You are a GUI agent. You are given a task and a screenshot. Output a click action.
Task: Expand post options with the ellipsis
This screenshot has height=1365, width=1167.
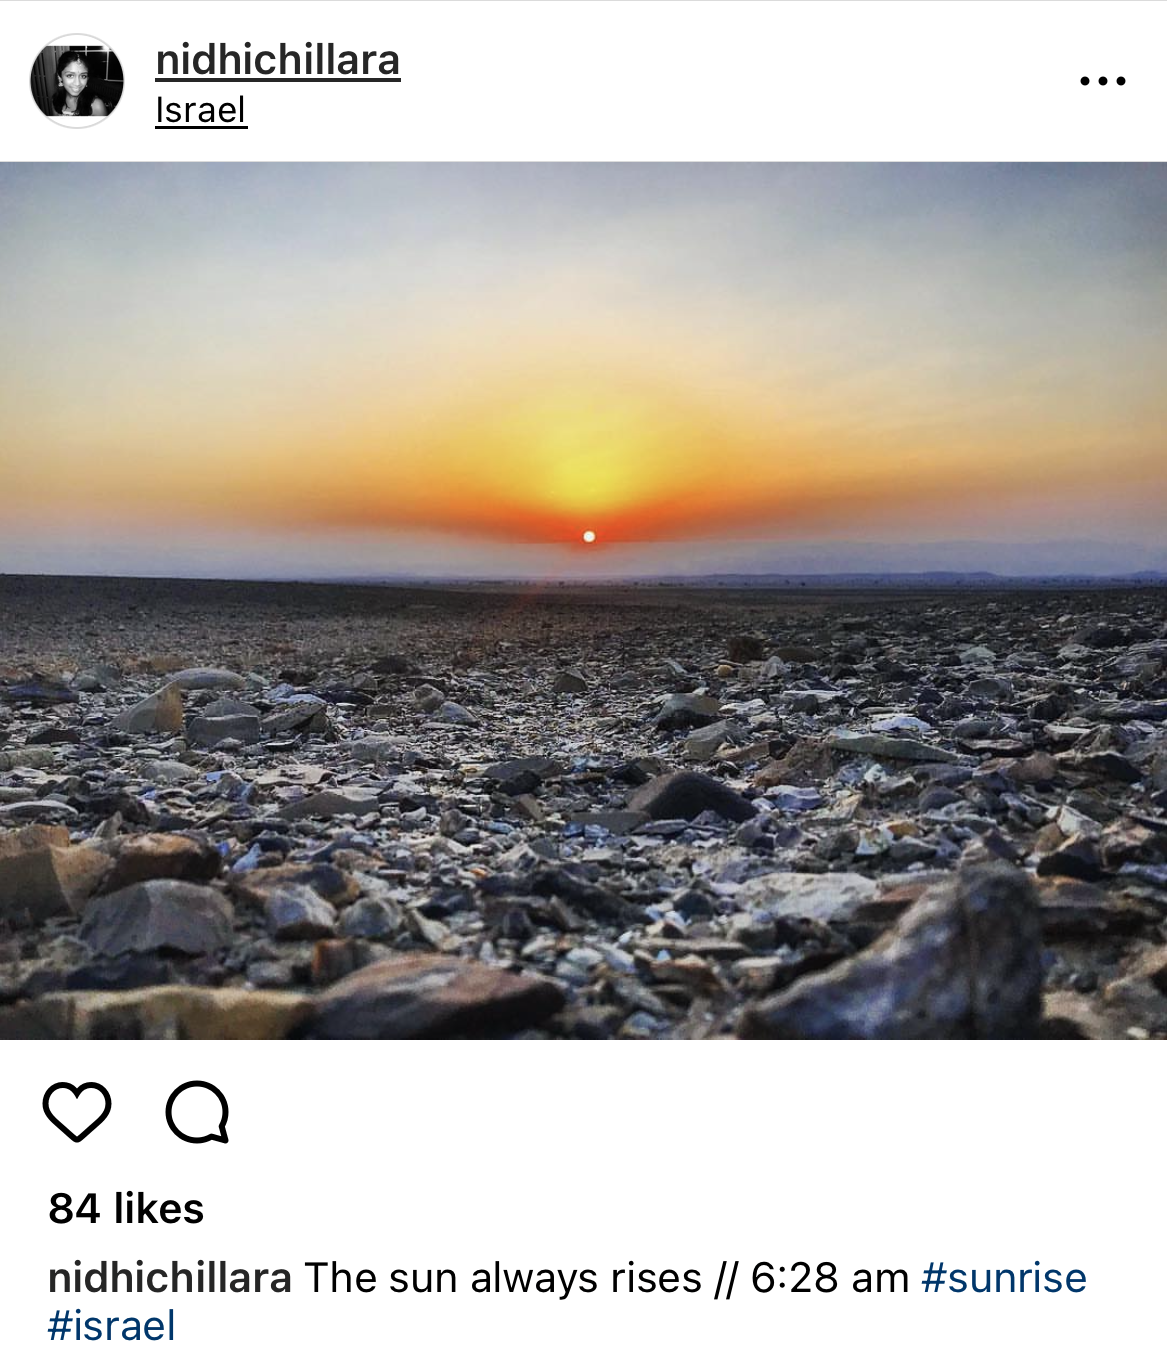coord(1103,81)
